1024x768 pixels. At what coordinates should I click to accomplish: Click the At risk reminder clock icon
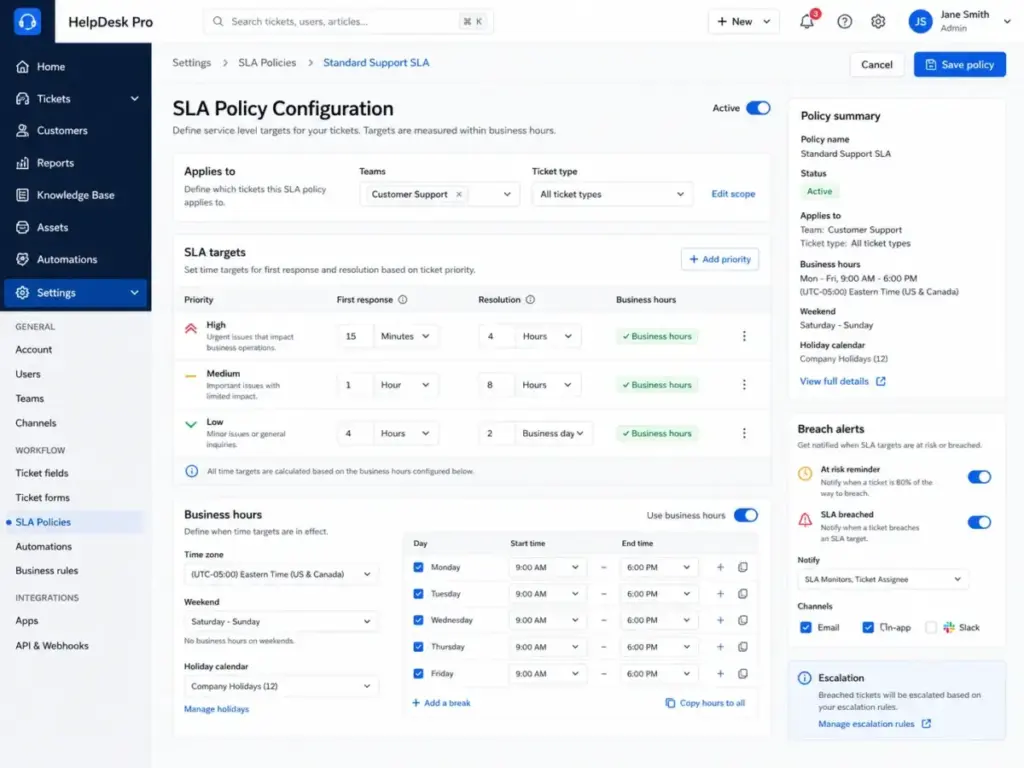click(805, 474)
